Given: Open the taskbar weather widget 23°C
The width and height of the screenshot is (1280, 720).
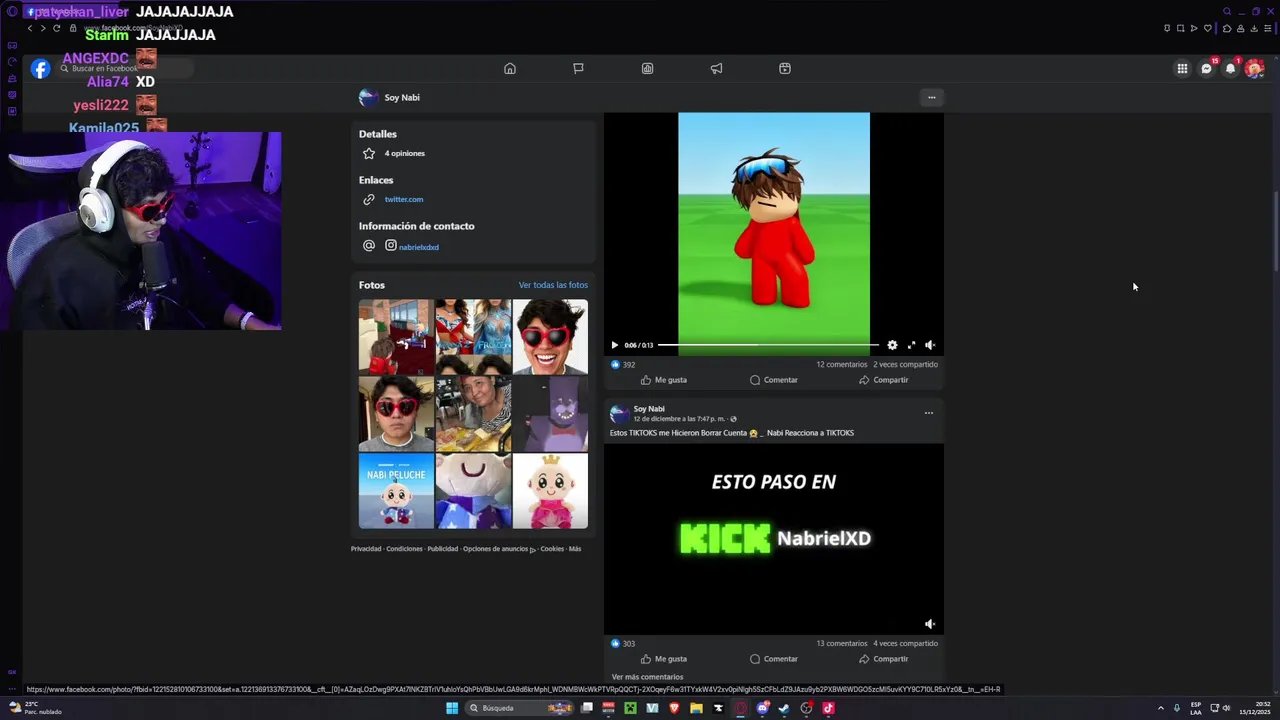Looking at the screenshot, I should pyautogui.click(x=35, y=708).
